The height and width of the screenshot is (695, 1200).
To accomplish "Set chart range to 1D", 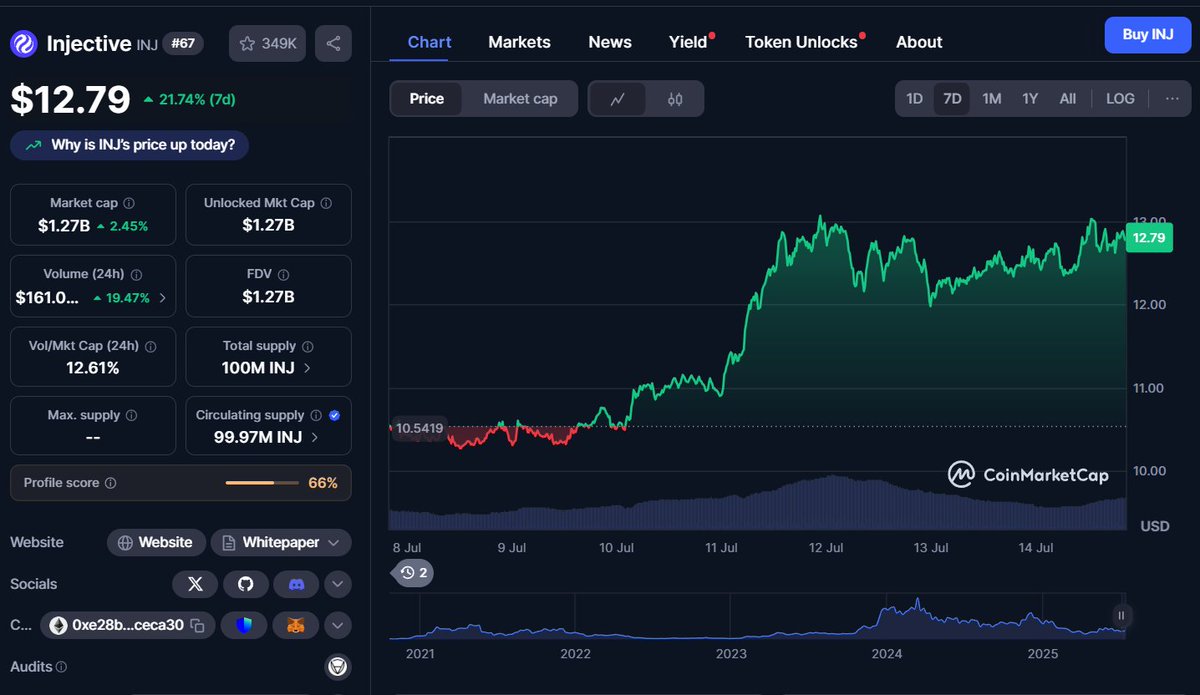I will pos(914,98).
